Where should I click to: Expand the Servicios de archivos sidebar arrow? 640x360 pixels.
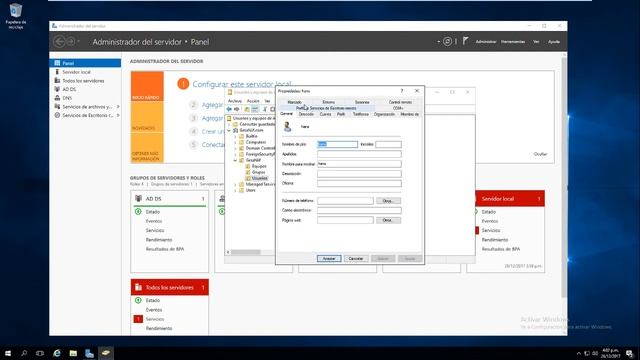coord(118,107)
